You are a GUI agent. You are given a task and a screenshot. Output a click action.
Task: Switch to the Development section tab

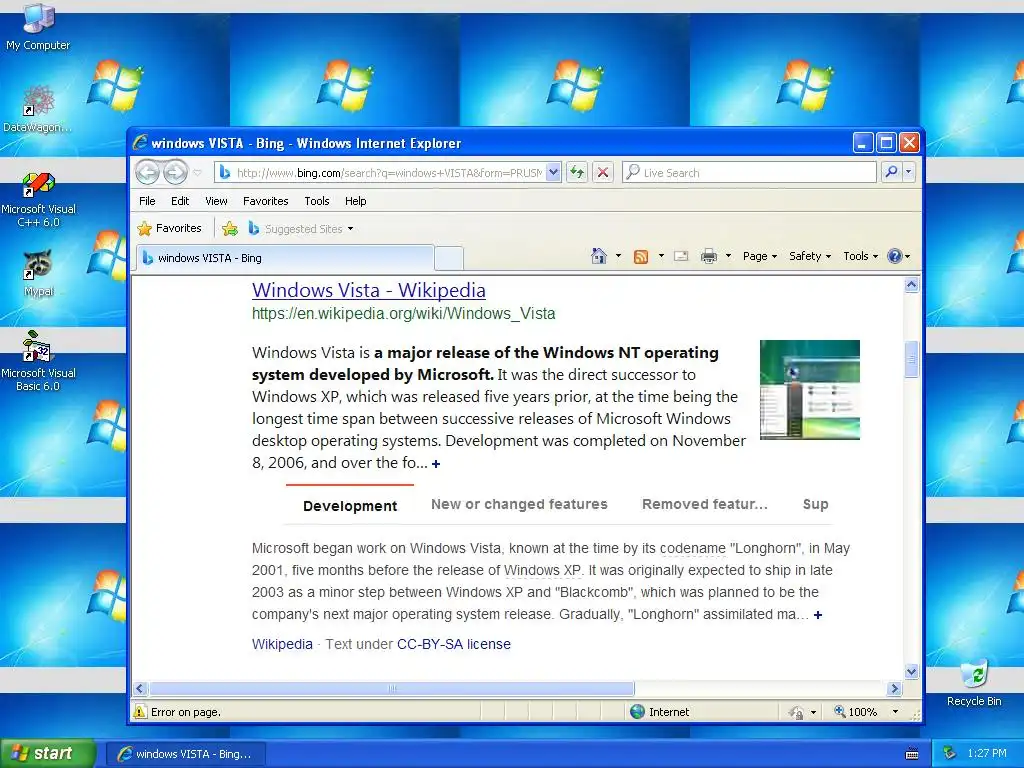pos(350,505)
